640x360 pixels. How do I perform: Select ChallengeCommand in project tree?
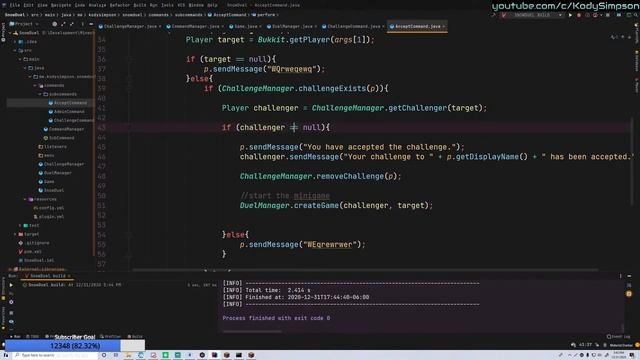[x=71, y=120]
